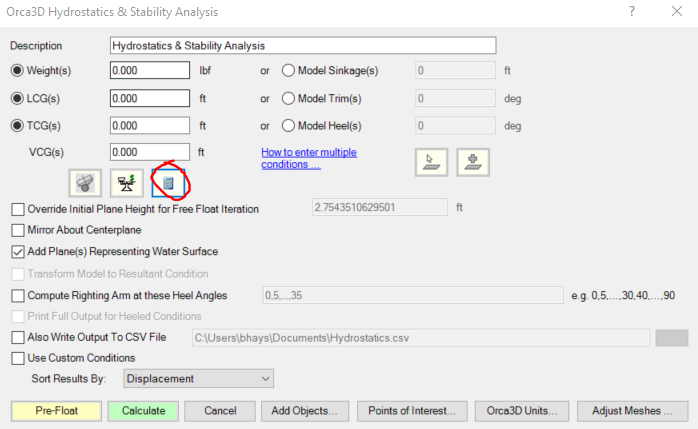Click the blue document report icon button

pos(168,183)
